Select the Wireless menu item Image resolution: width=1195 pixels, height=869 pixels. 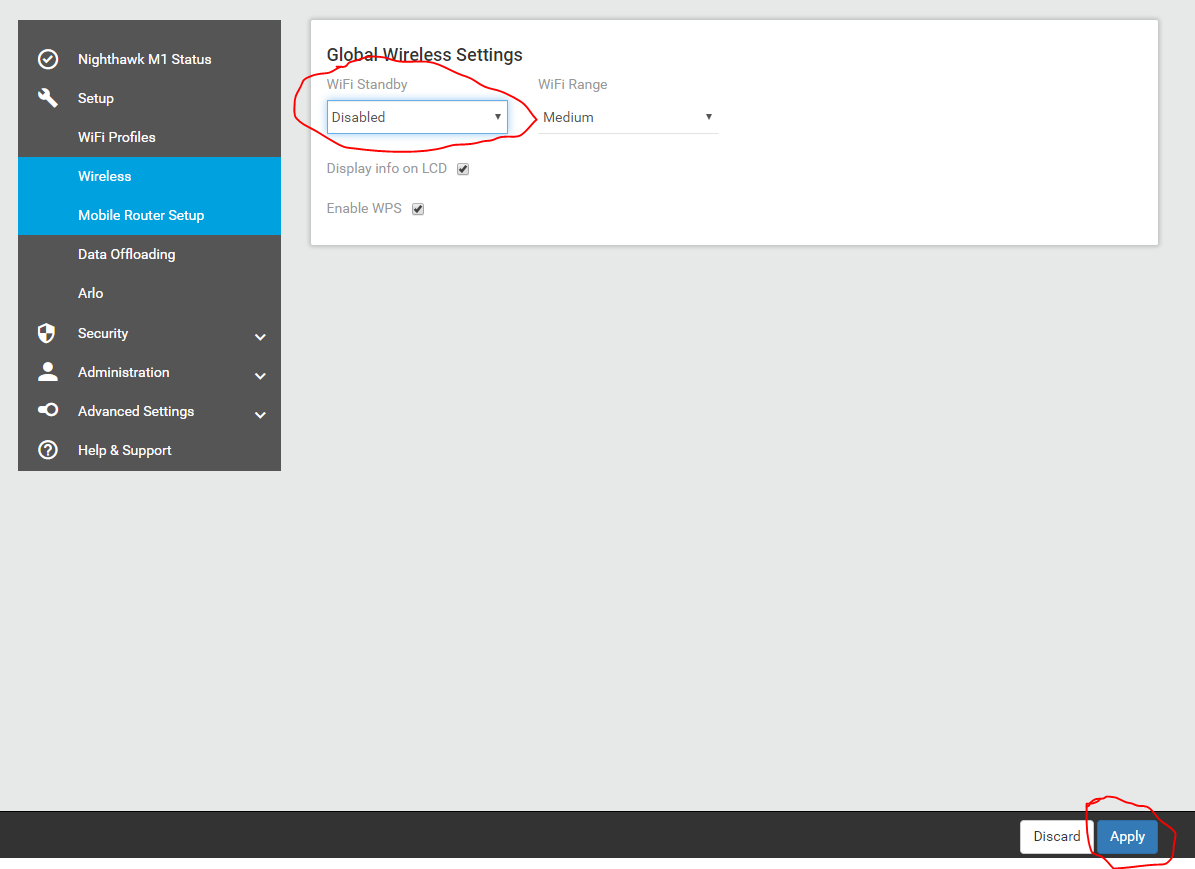(x=104, y=176)
